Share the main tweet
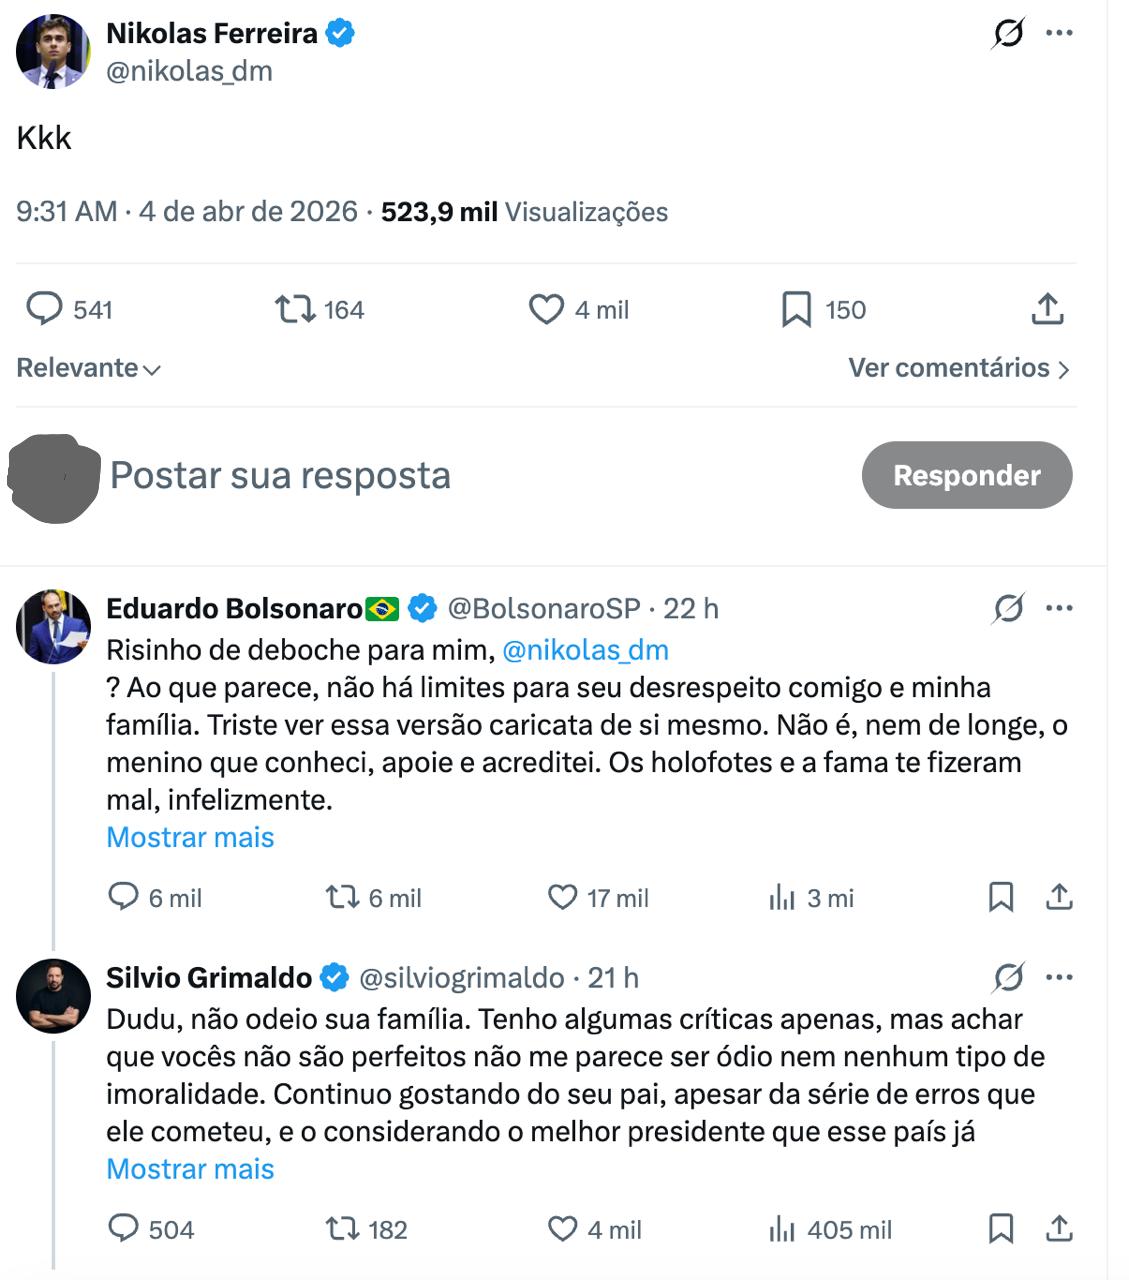The image size is (1129, 1280). 1047,310
